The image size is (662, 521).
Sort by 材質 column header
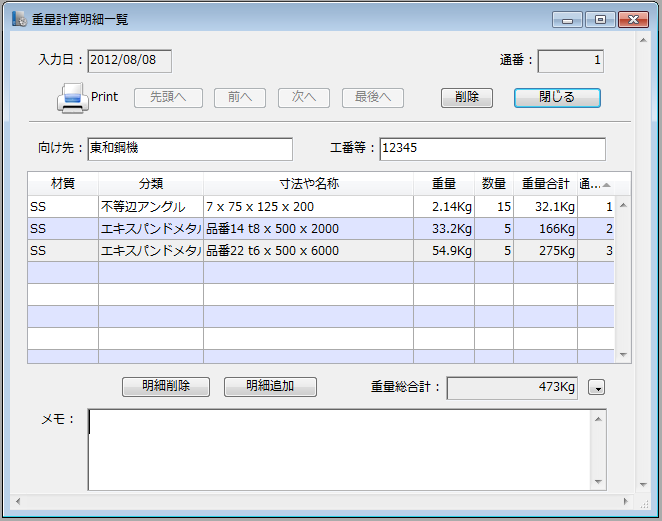[62, 184]
